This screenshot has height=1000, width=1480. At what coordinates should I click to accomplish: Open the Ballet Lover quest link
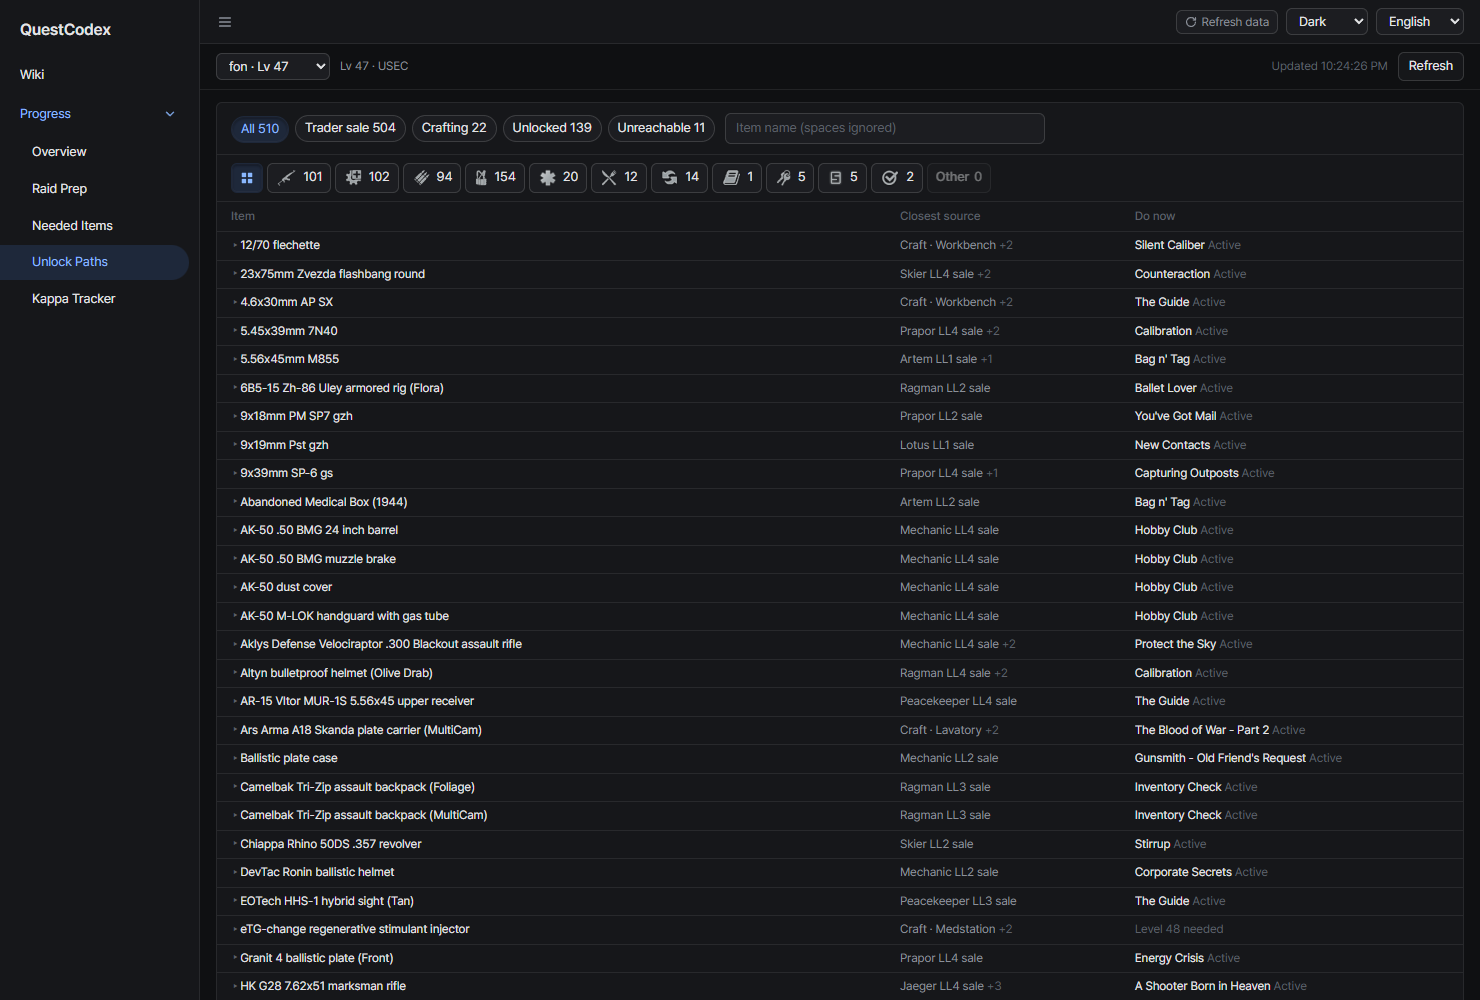tap(1165, 388)
